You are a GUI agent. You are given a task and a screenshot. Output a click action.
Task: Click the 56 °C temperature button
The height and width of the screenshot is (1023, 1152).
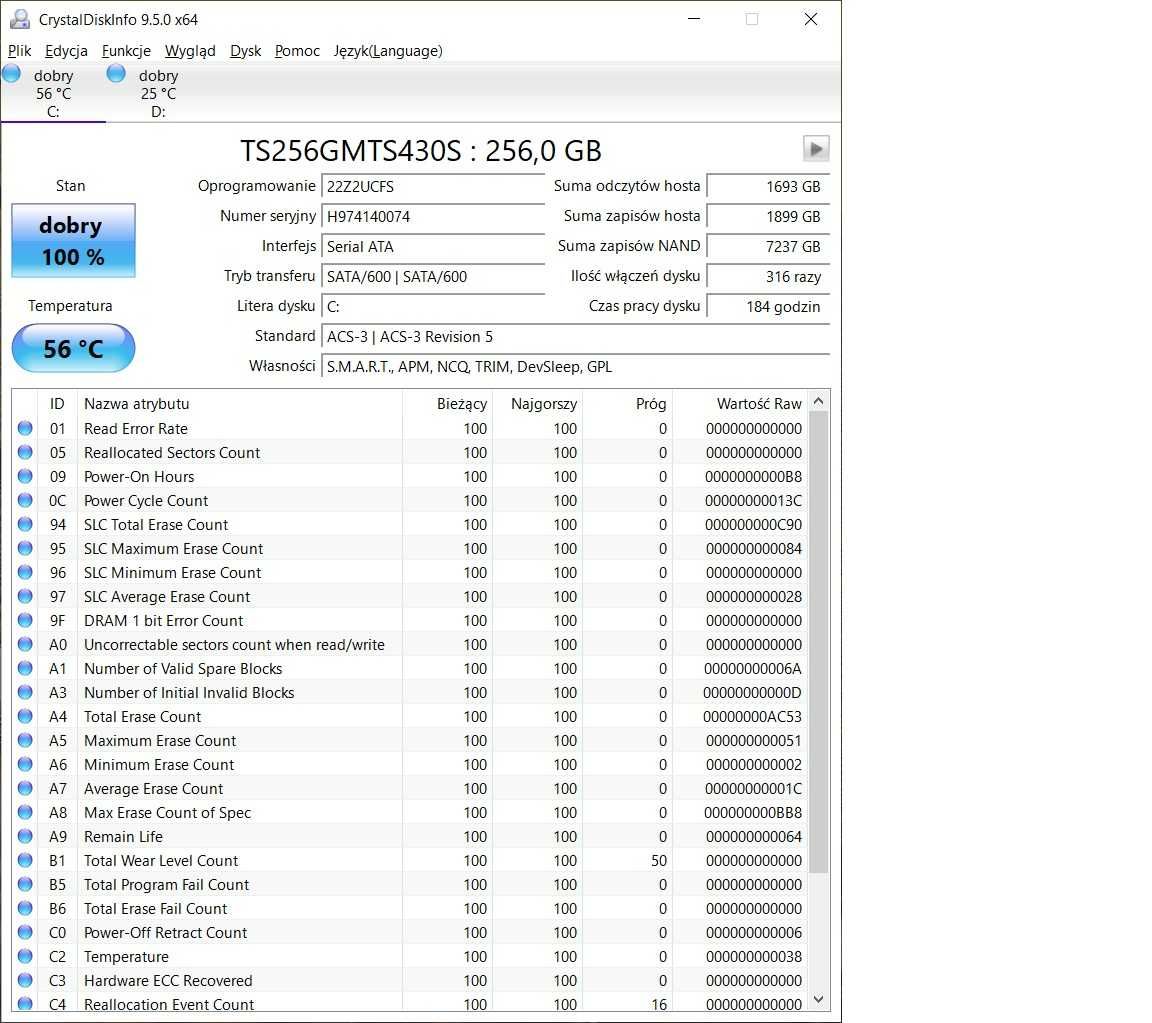(x=73, y=348)
